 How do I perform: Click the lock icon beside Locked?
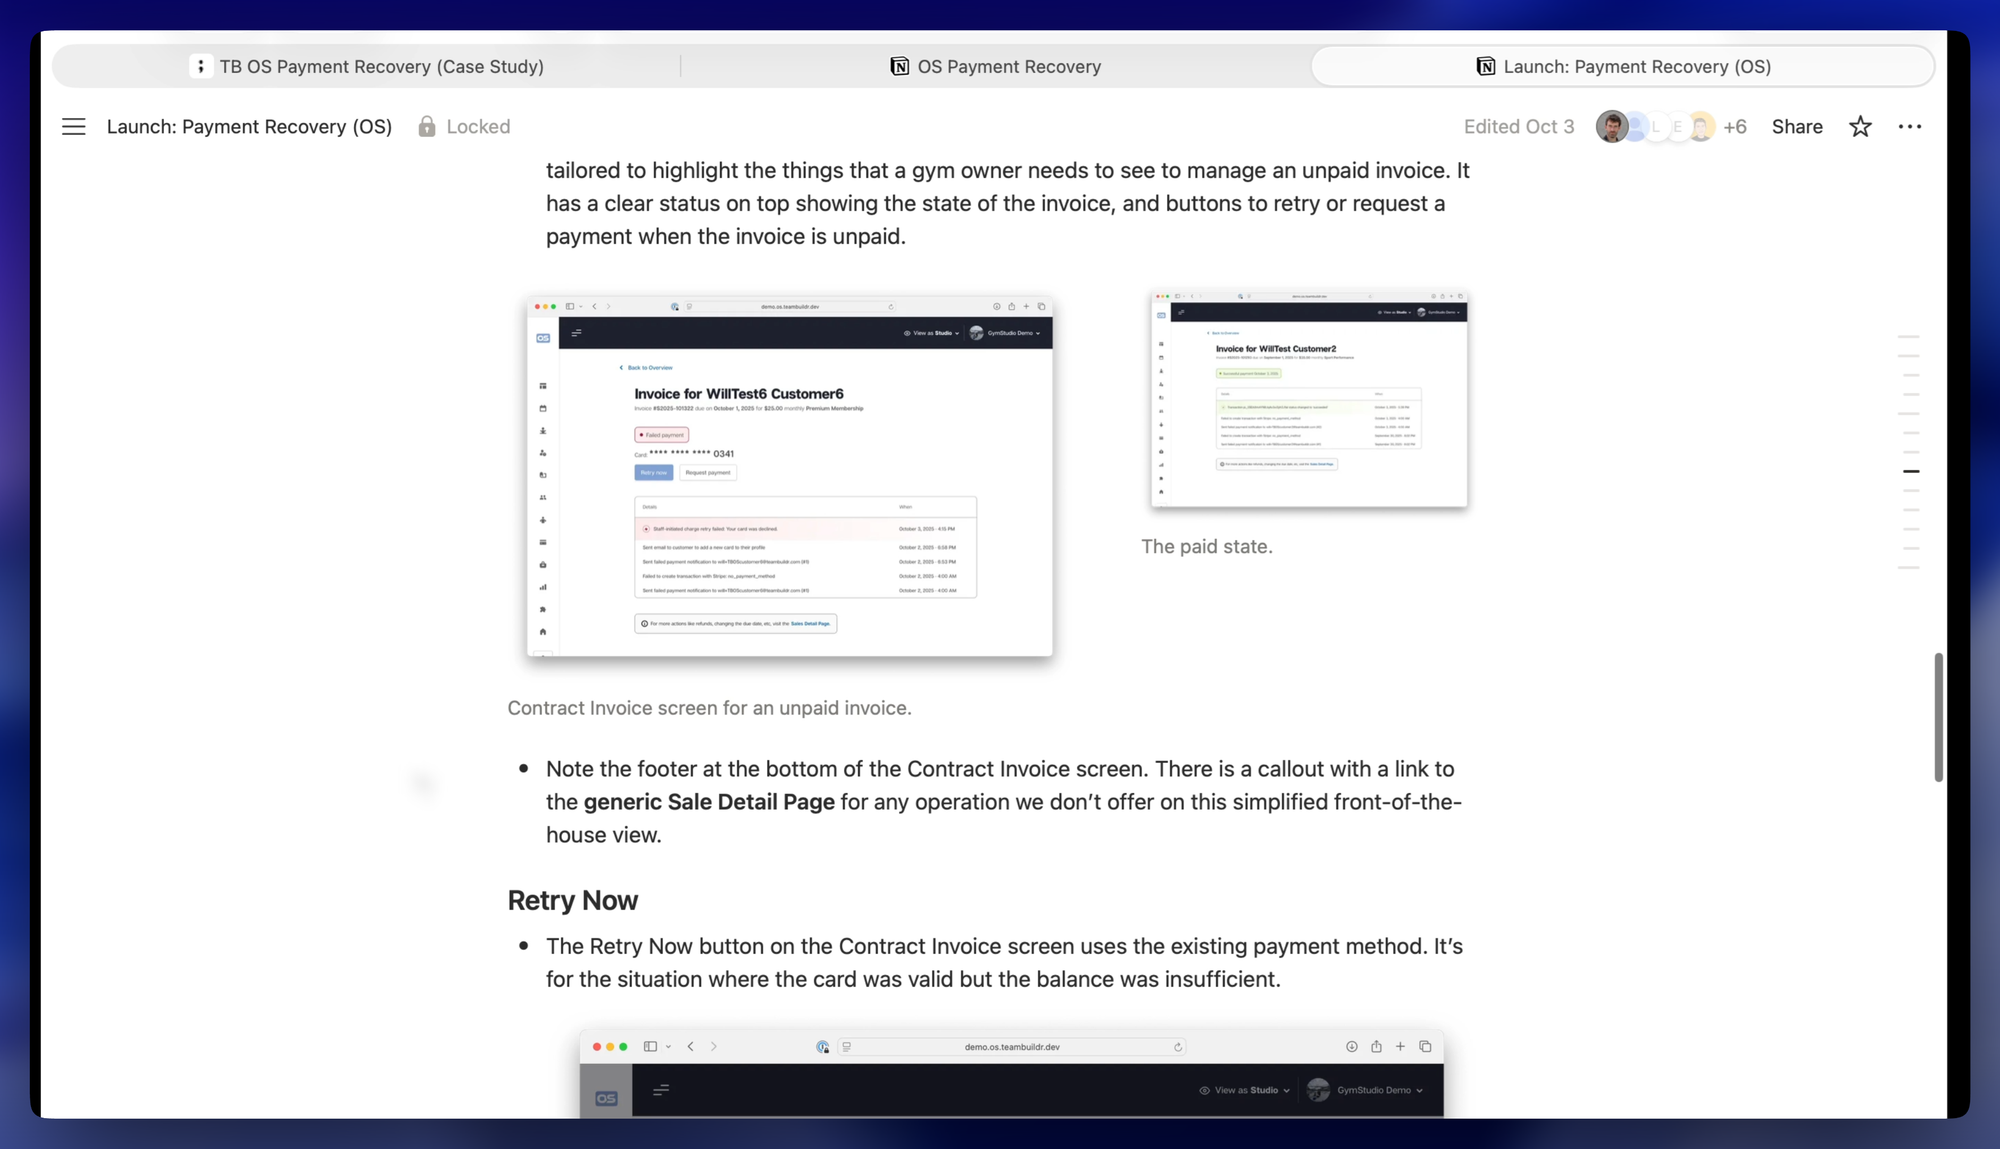[x=427, y=127]
